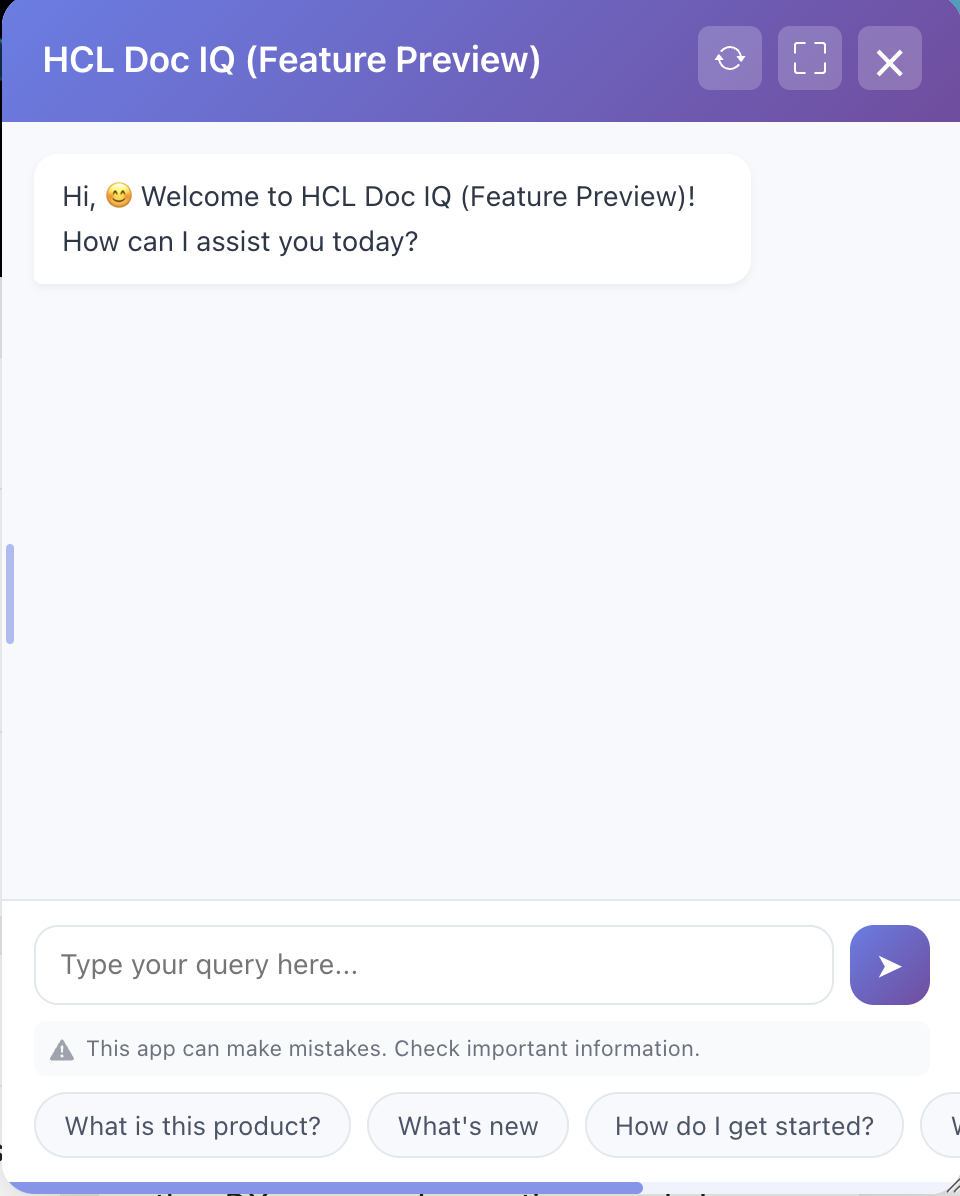Image resolution: width=960 pixels, height=1196 pixels.
Task: Choose the 'How do I get started?' prompt
Action: (744, 1125)
